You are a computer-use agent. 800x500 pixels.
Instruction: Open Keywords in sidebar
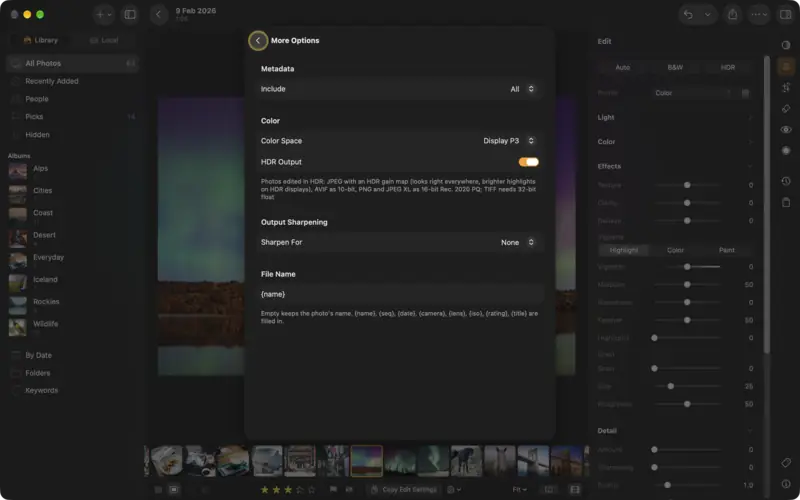[x=72, y=390]
